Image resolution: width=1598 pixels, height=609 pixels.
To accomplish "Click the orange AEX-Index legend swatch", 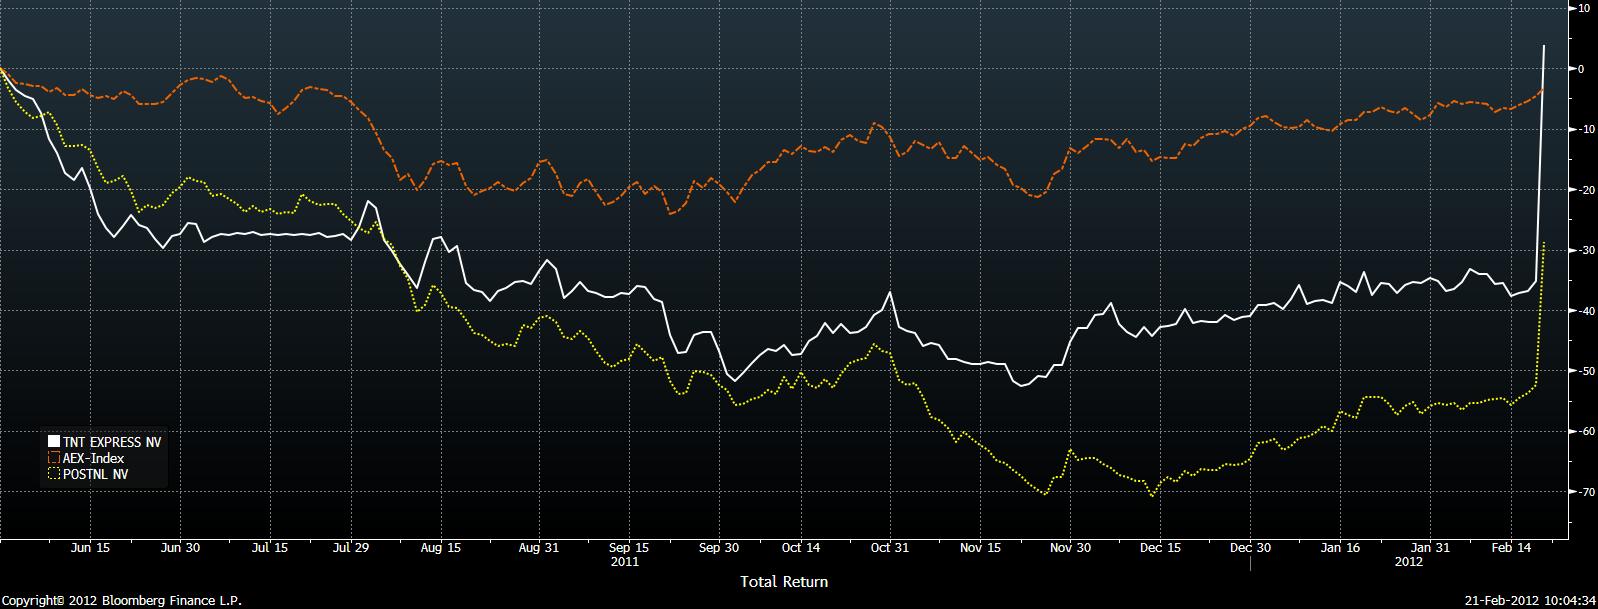I will [x=54, y=458].
